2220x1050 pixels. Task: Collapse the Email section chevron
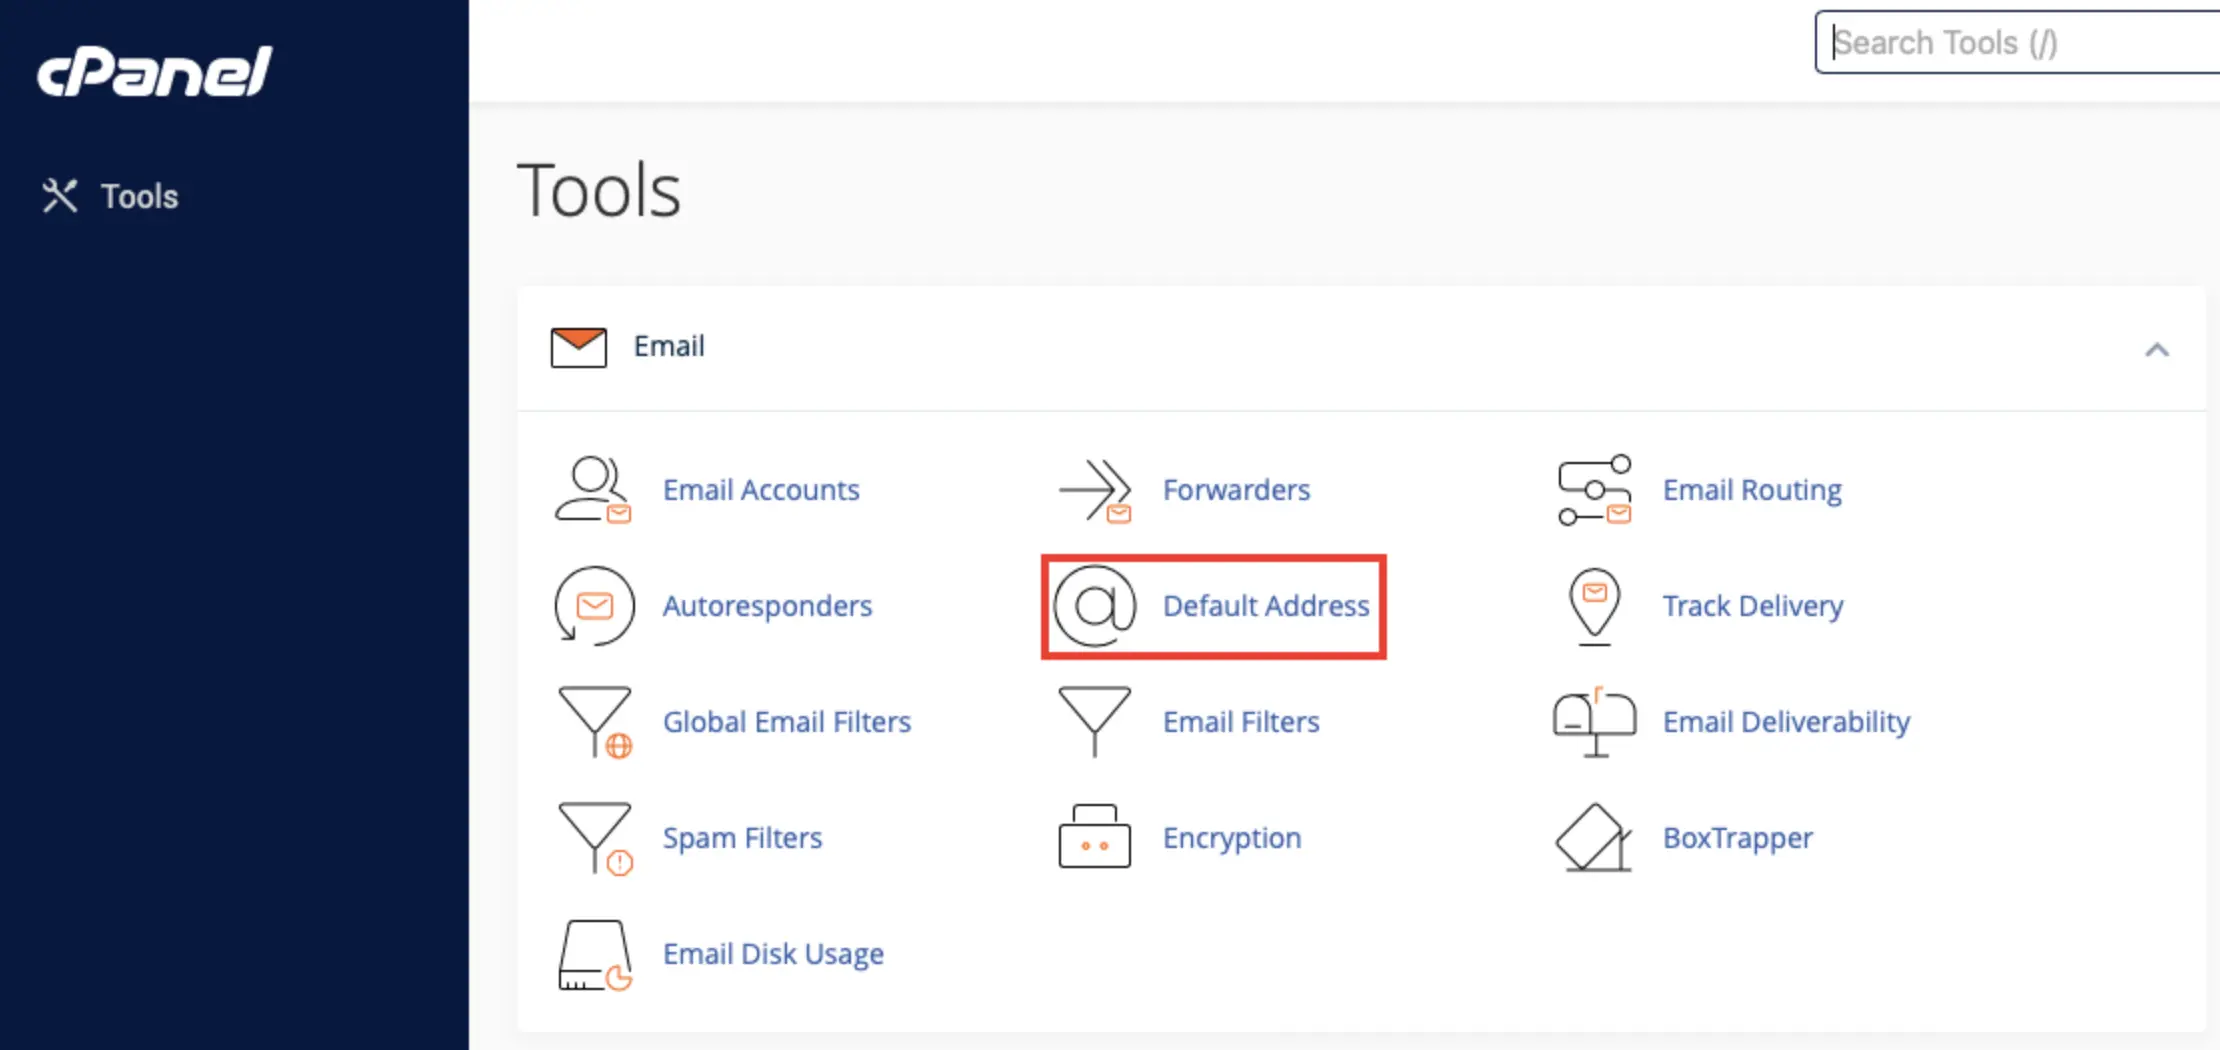[x=2157, y=349]
